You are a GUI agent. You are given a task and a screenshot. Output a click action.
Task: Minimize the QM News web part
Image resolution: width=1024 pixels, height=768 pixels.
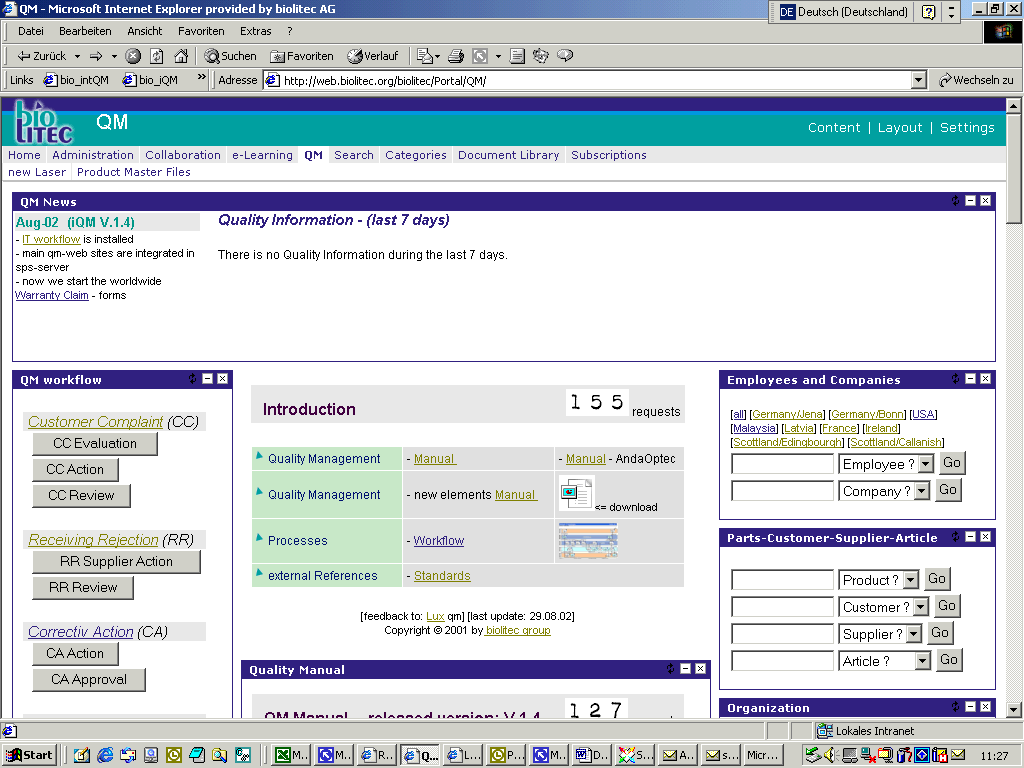(x=970, y=201)
